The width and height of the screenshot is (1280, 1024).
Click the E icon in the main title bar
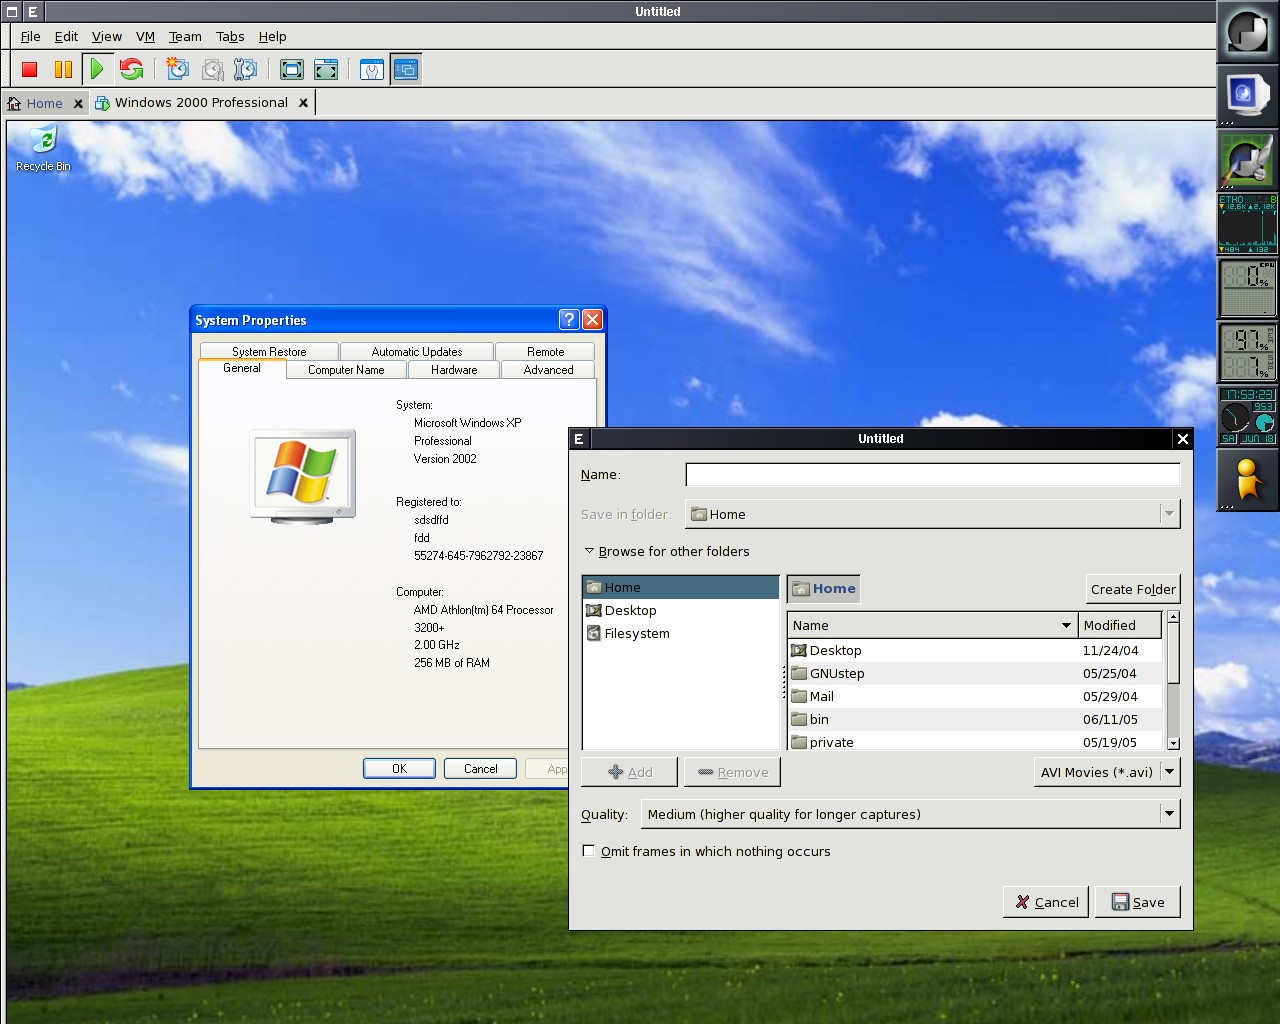32,11
